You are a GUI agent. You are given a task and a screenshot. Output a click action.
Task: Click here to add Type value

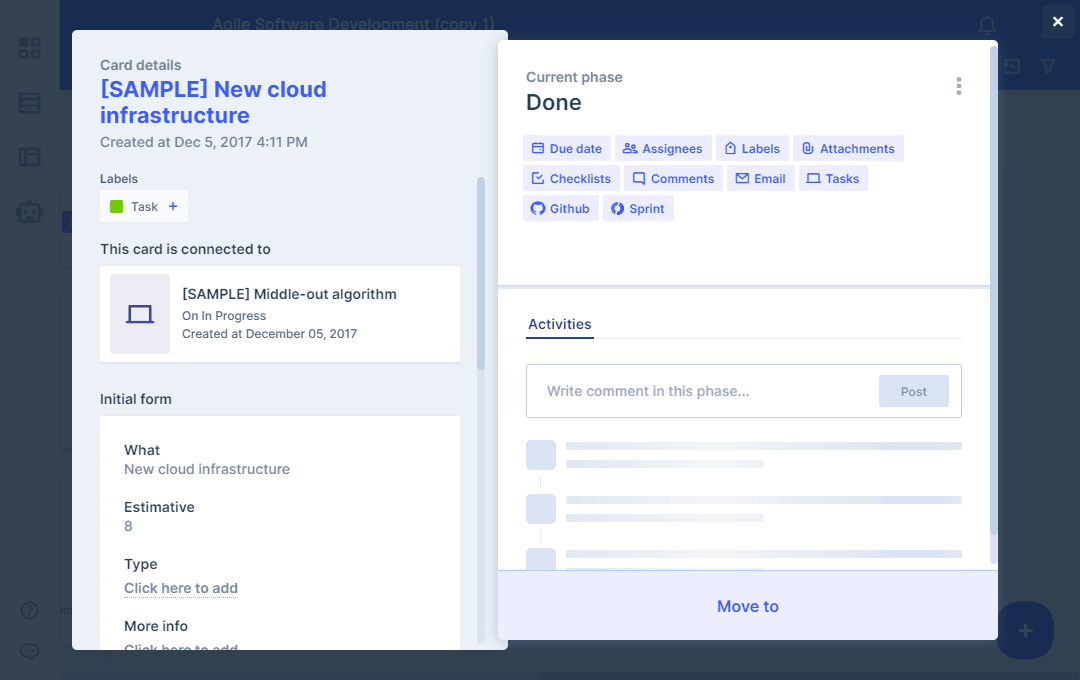coord(181,588)
